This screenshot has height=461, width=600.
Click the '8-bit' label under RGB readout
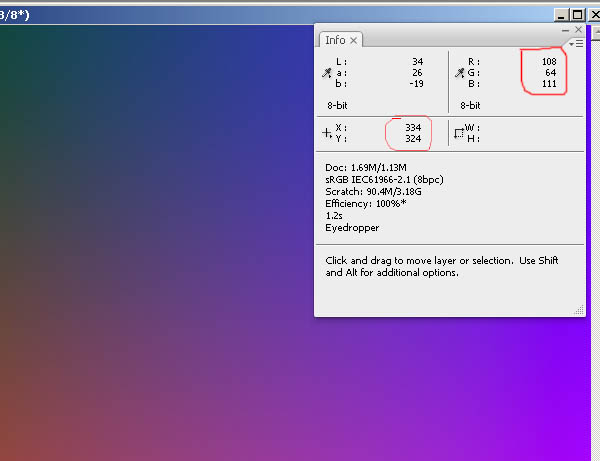(x=470, y=106)
